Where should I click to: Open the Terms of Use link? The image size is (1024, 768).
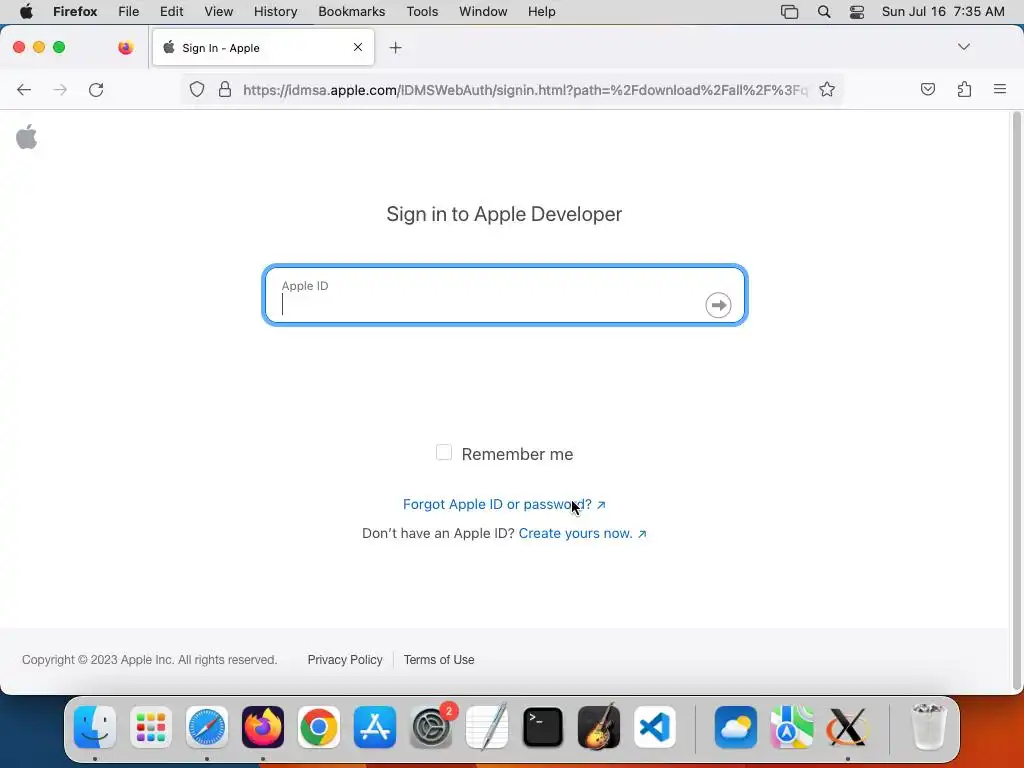click(439, 660)
